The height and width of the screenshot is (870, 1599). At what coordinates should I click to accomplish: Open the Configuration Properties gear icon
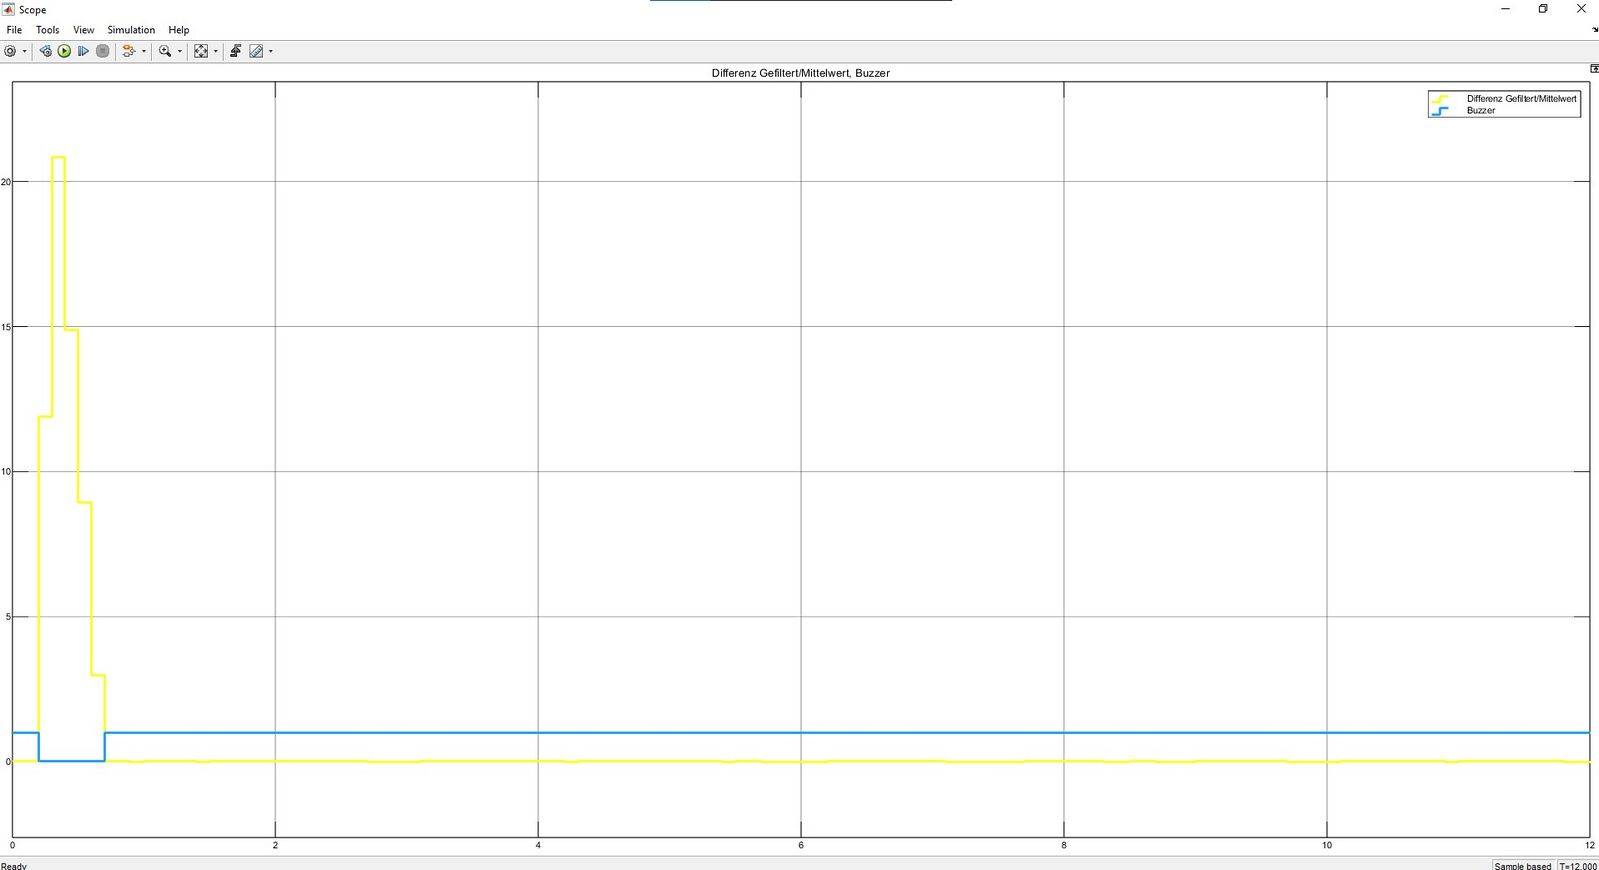click(x=10, y=51)
